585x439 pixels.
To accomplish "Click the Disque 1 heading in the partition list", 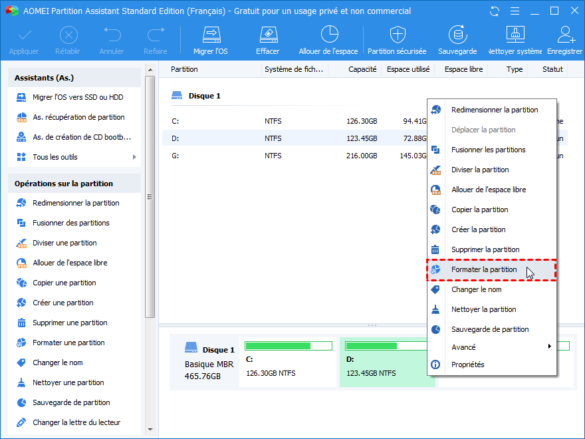I will [x=204, y=96].
